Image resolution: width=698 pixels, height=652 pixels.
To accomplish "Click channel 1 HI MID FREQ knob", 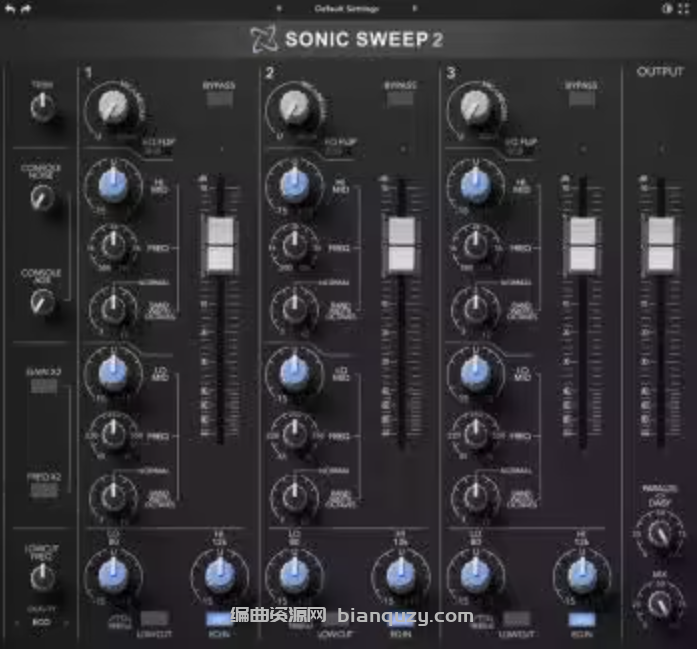I will click(113, 246).
